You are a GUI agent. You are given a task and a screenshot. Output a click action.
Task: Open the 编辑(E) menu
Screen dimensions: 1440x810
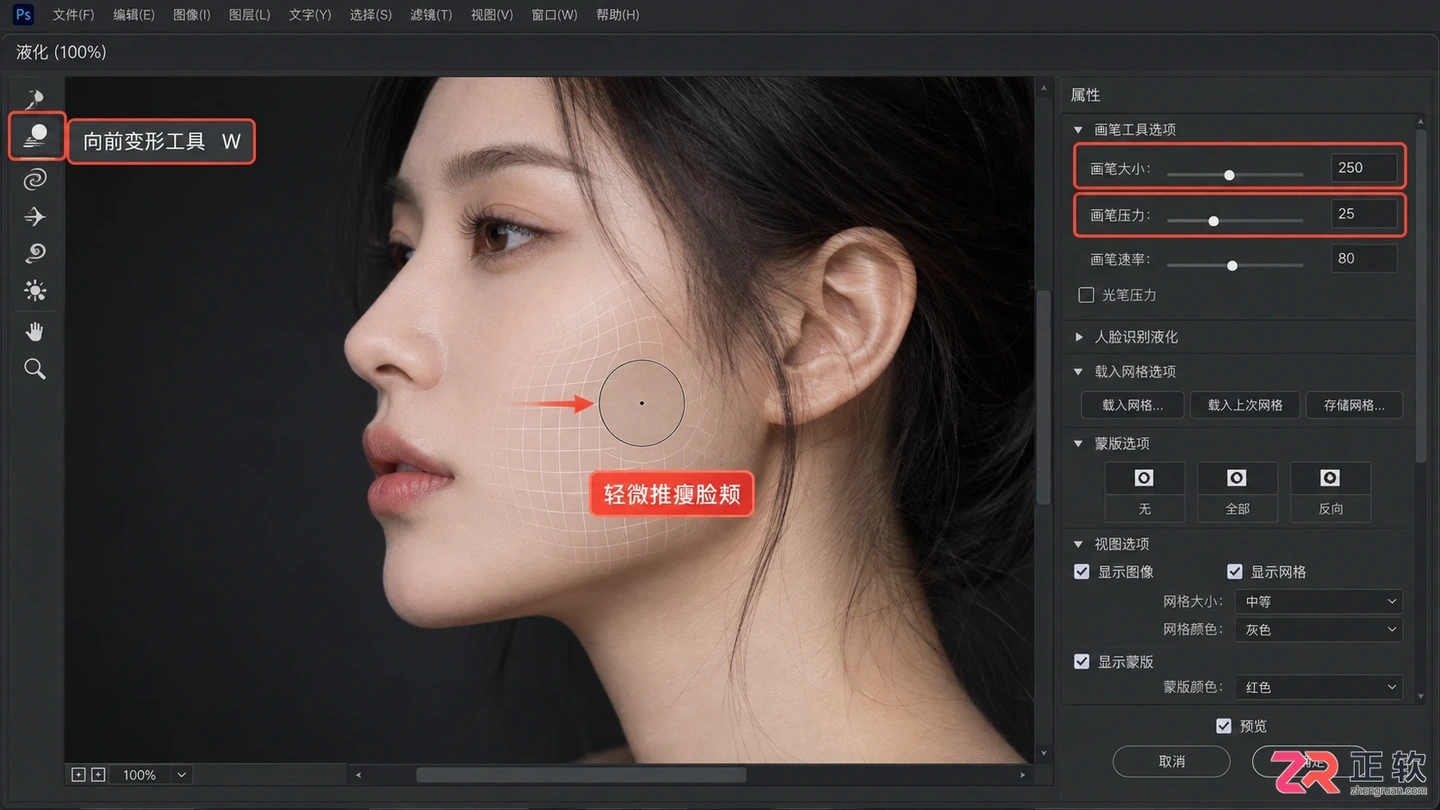click(x=134, y=15)
